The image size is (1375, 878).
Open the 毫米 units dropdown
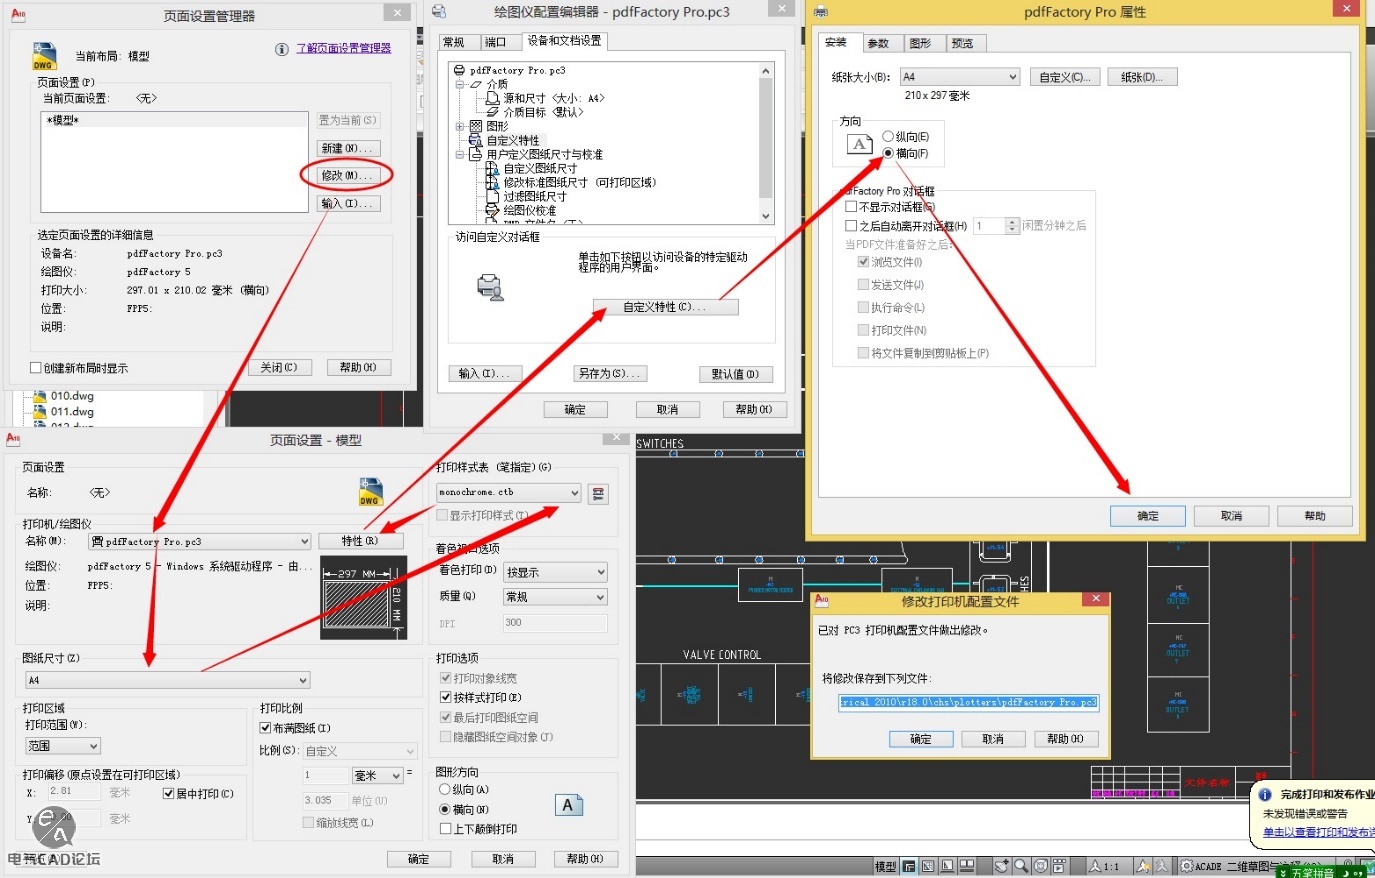pos(377,776)
